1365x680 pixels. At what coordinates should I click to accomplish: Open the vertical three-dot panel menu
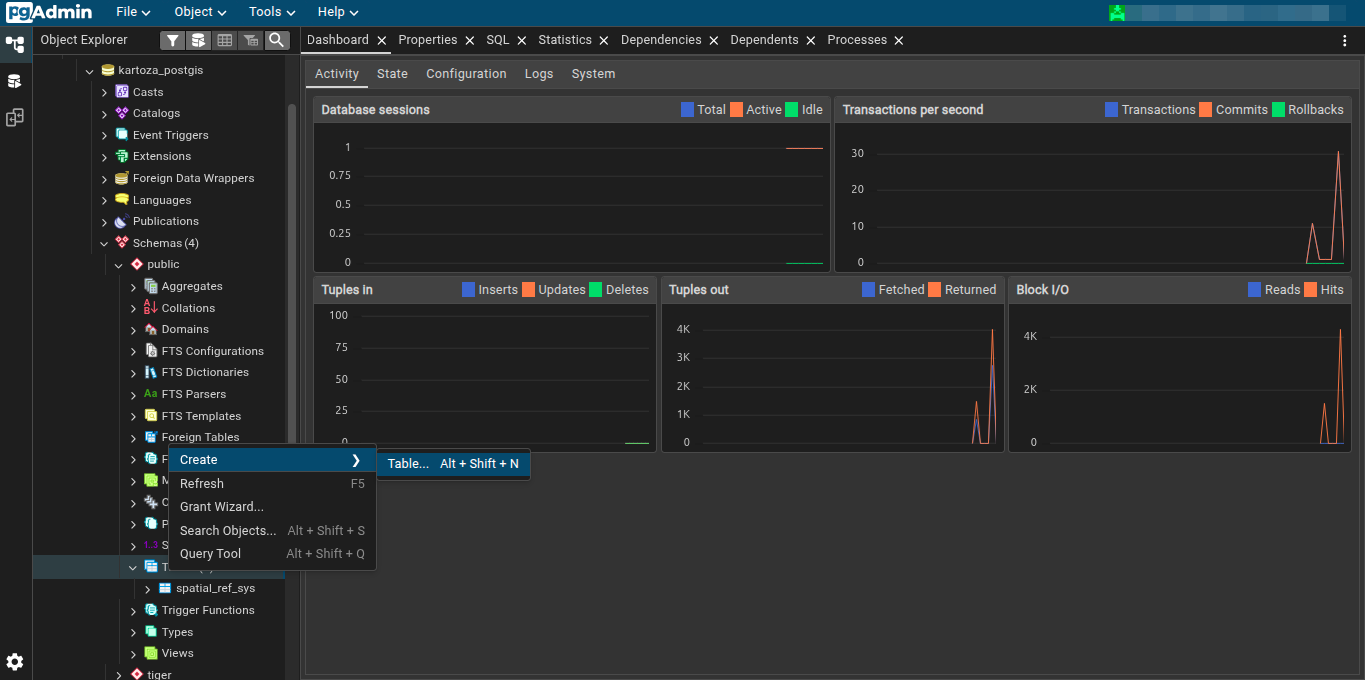pyautogui.click(x=1344, y=40)
